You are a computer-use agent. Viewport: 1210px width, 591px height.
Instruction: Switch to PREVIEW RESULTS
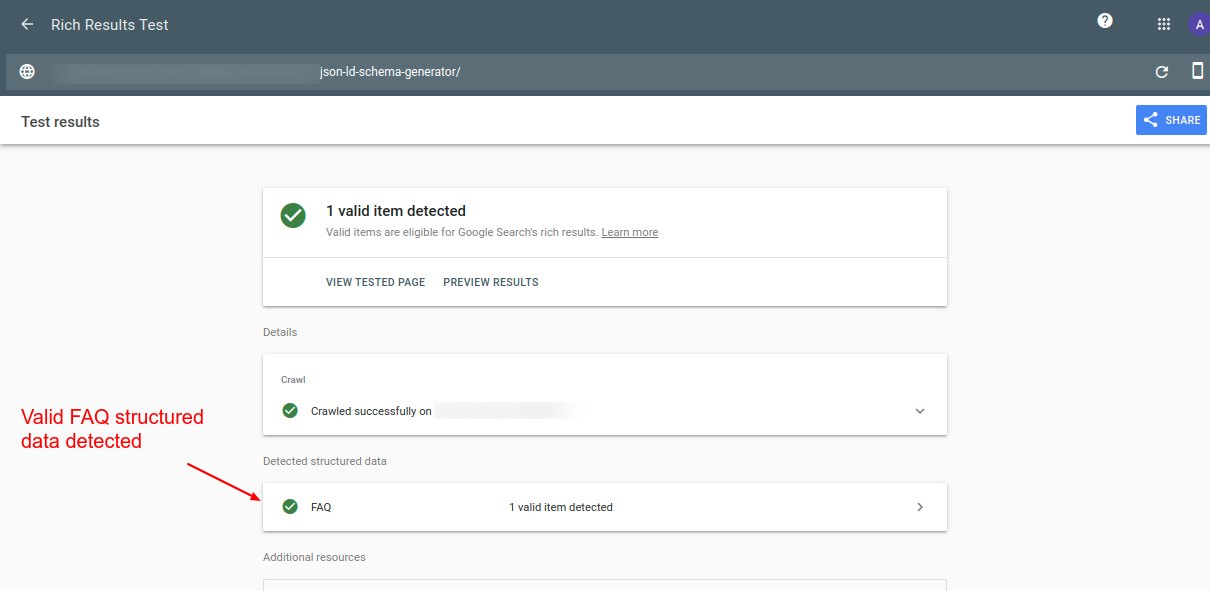pos(490,281)
